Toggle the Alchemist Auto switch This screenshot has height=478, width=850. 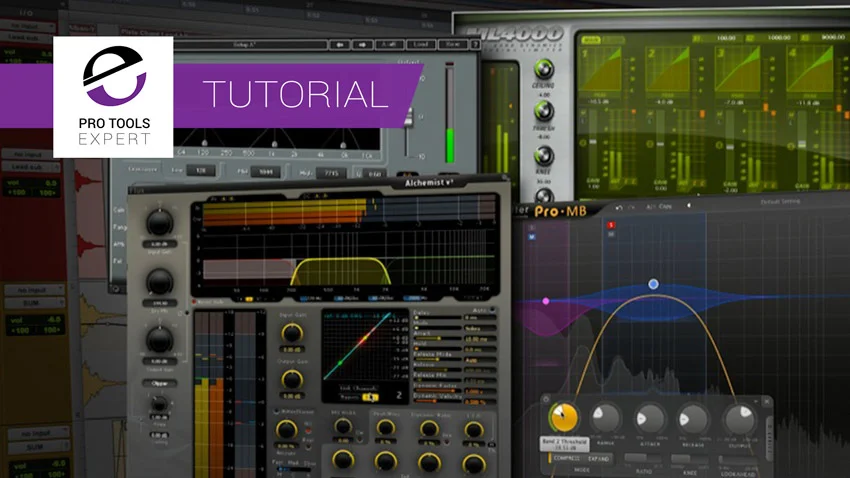(x=492, y=310)
